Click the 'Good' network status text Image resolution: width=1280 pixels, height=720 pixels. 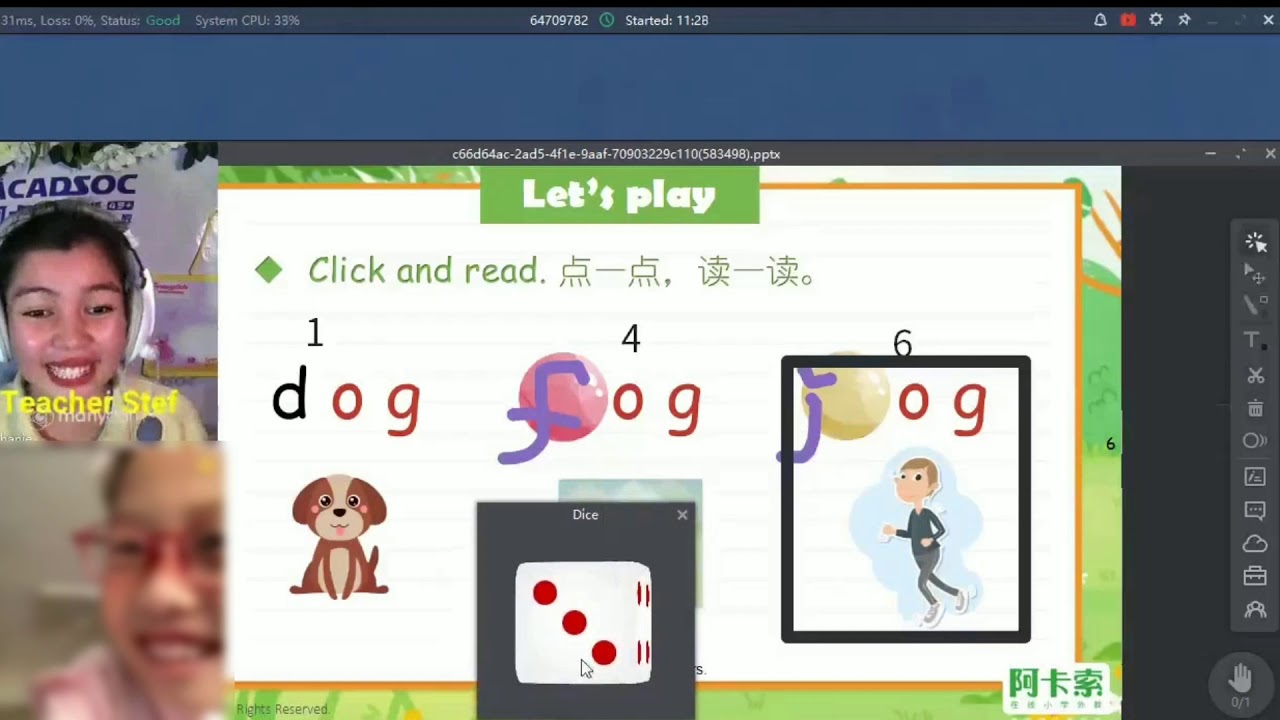(163, 20)
